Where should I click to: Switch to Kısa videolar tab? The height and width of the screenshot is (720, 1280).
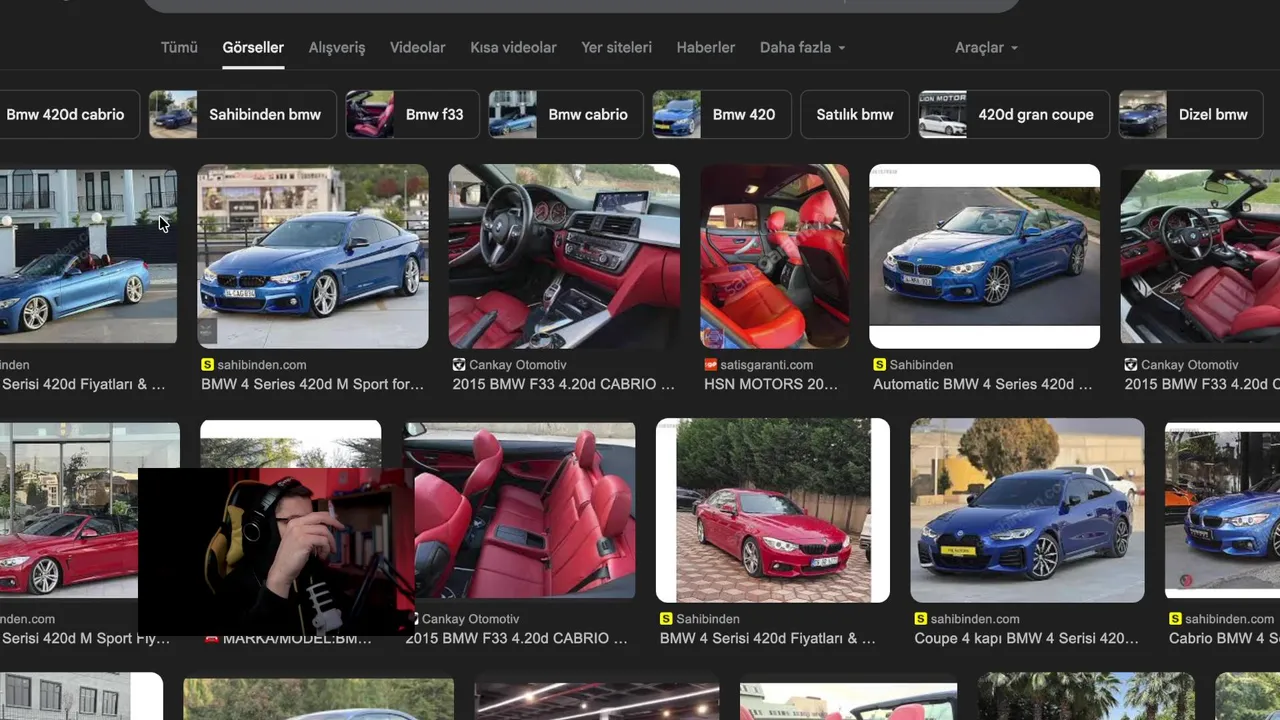tap(513, 47)
